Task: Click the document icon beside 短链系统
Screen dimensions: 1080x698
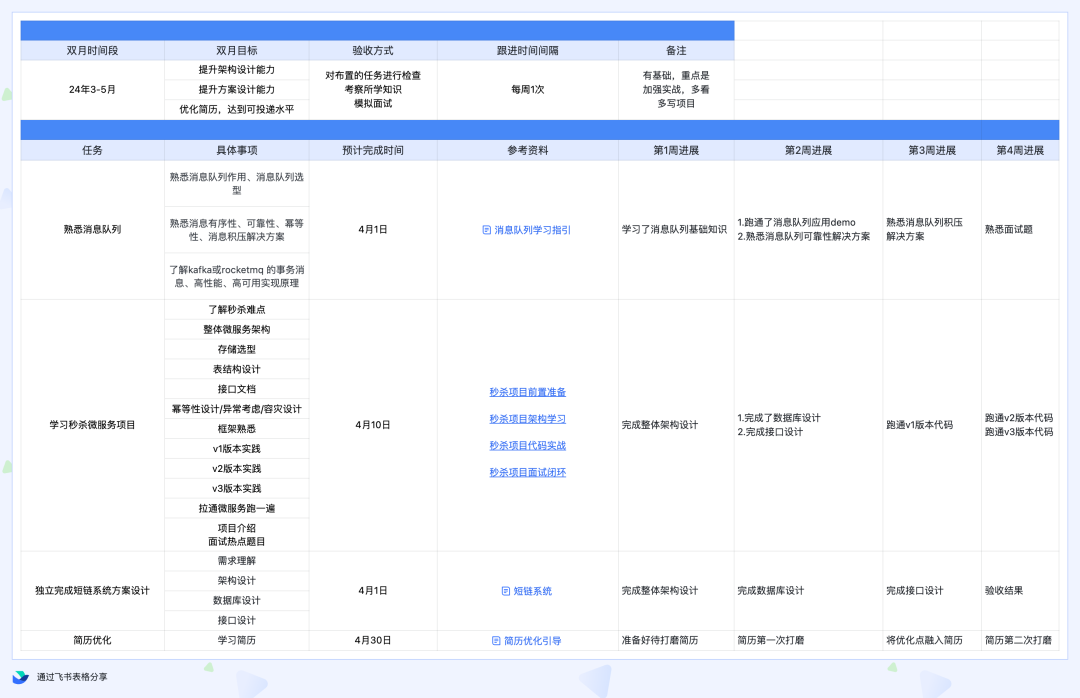Action: coord(506,591)
